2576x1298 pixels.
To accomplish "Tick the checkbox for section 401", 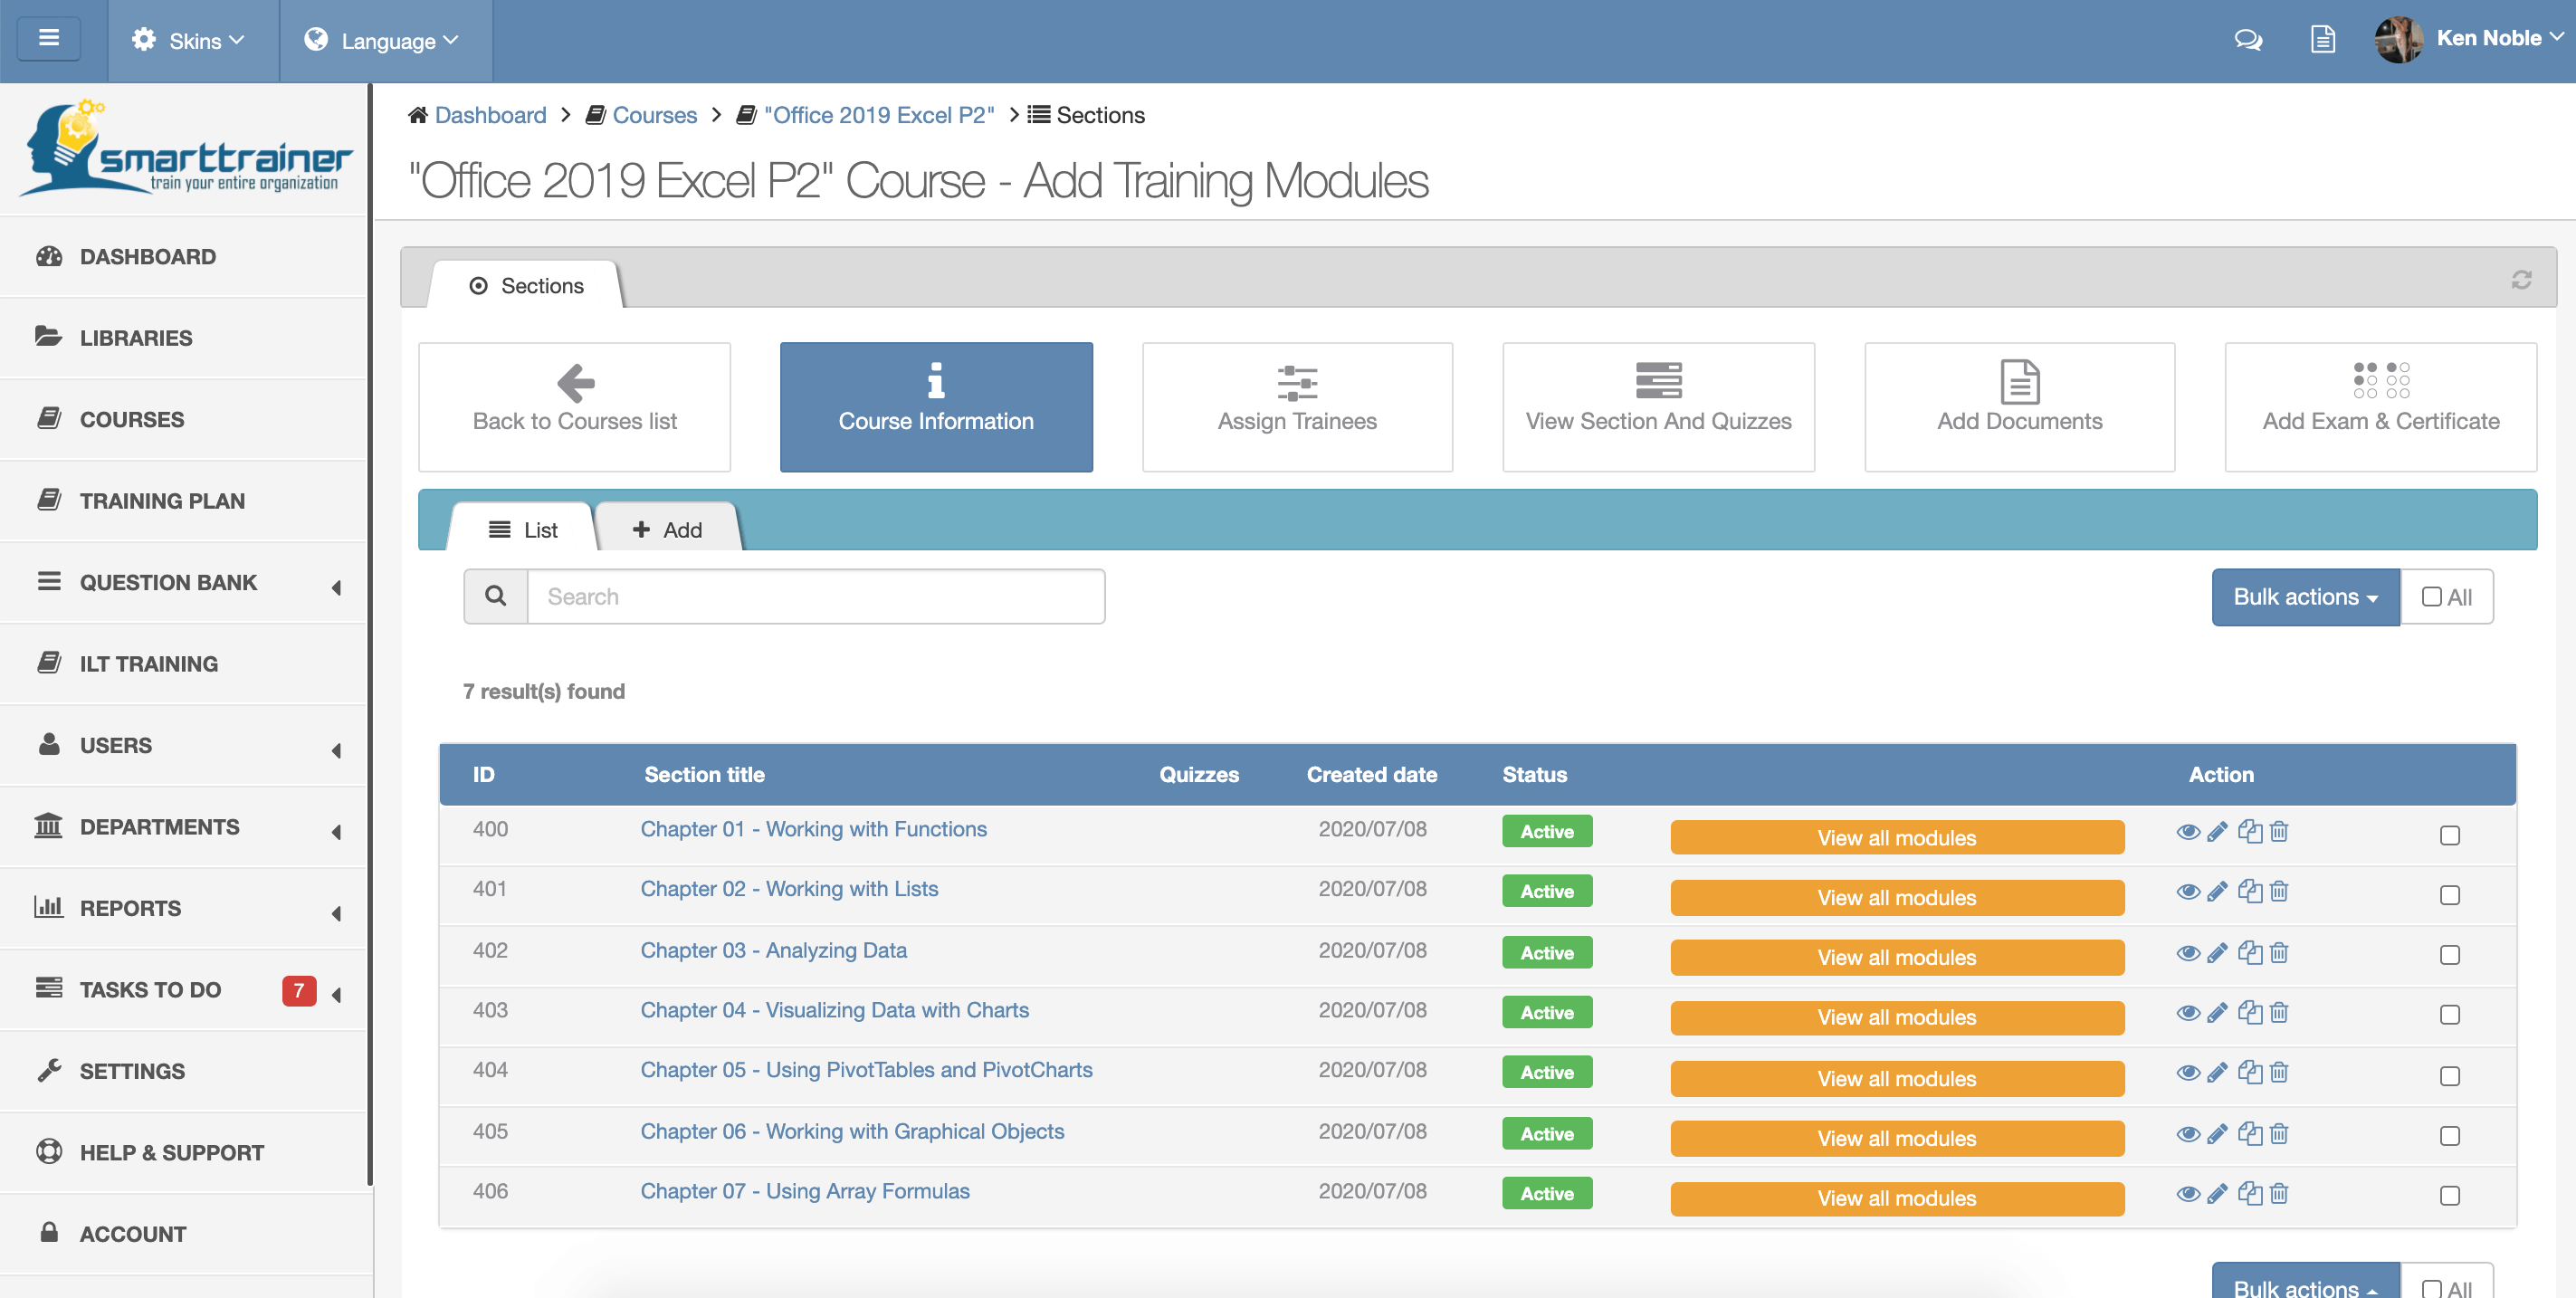I will click(x=2449, y=895).
